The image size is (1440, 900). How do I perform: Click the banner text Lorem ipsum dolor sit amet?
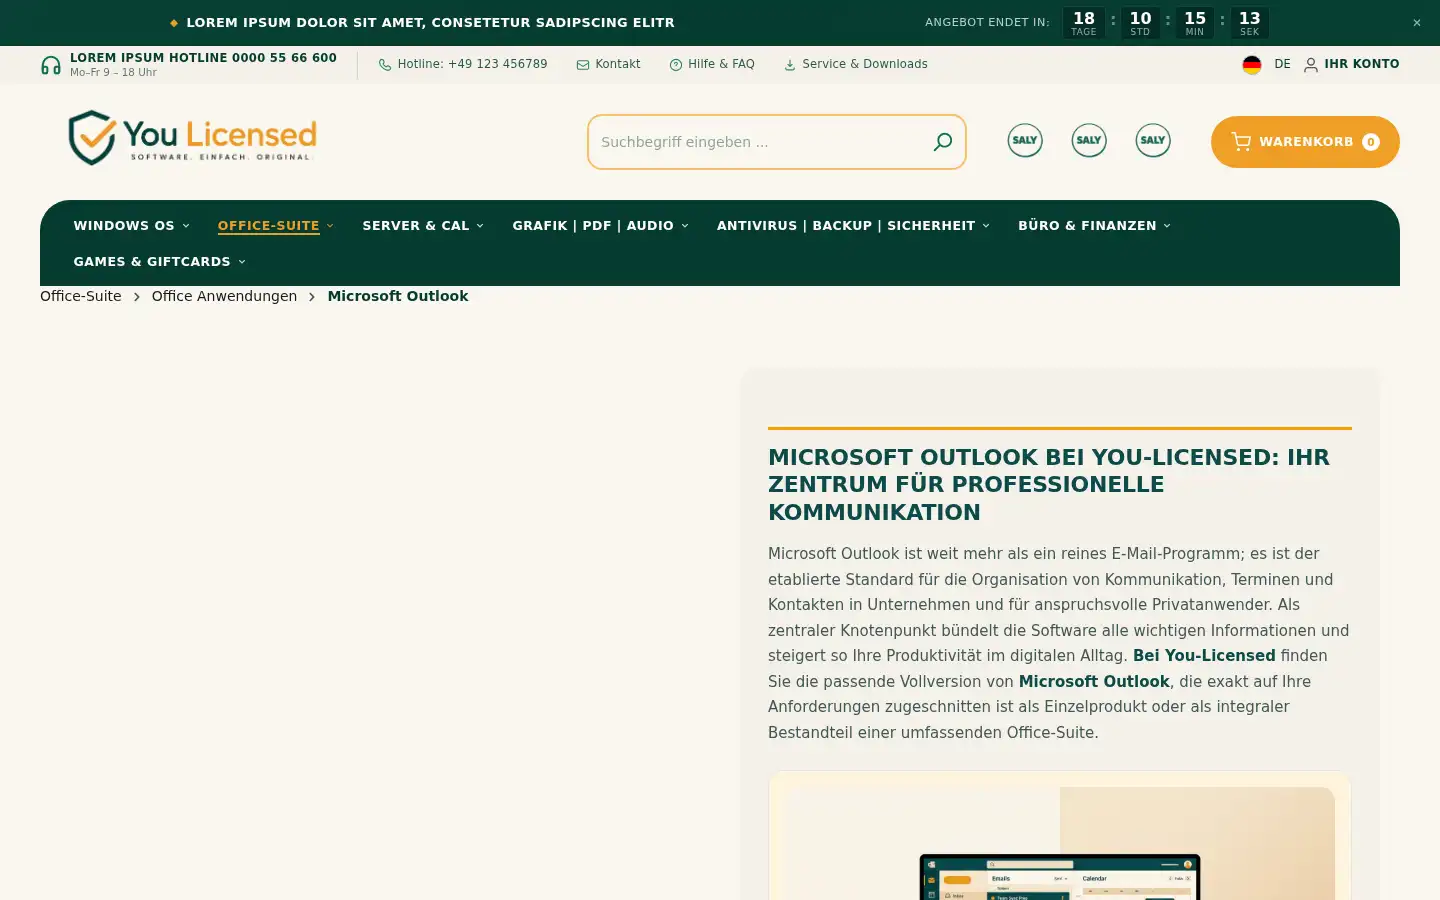tap(430, 23)
